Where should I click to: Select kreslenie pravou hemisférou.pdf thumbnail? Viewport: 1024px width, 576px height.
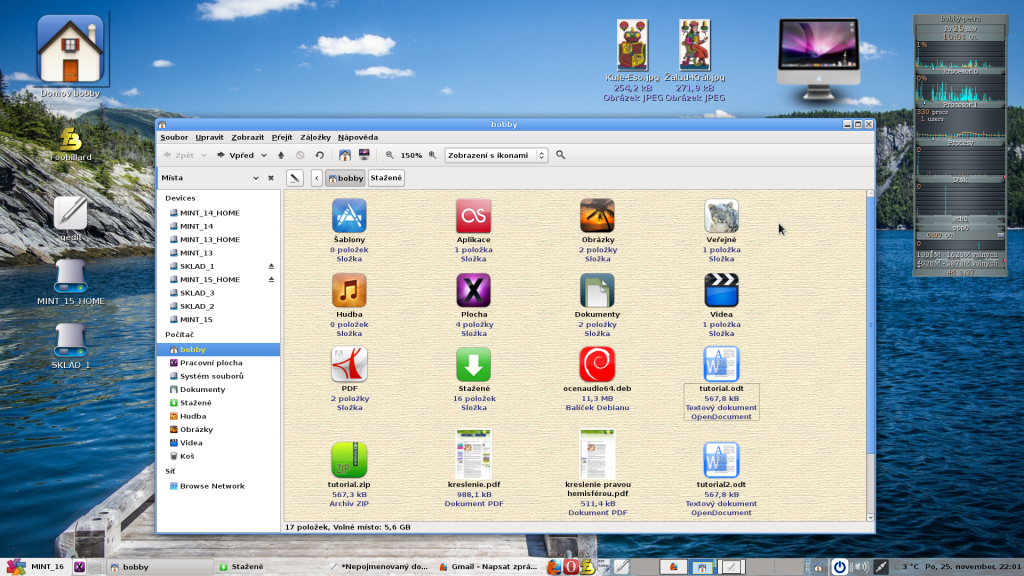(597, 454)
